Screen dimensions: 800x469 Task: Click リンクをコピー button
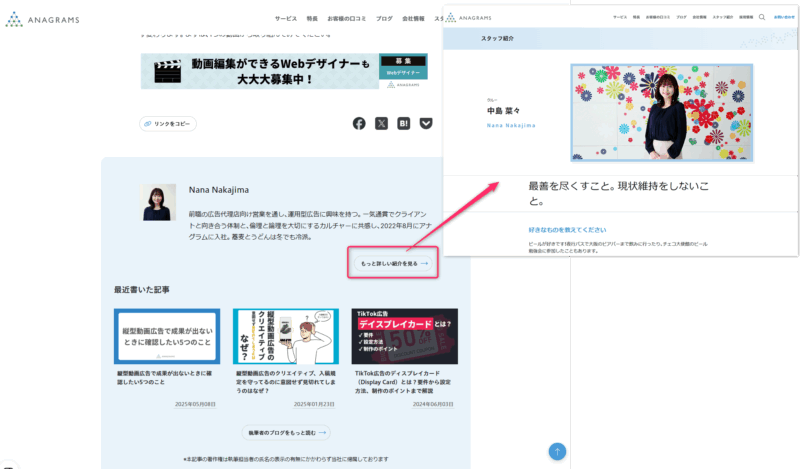click(168, 124)
